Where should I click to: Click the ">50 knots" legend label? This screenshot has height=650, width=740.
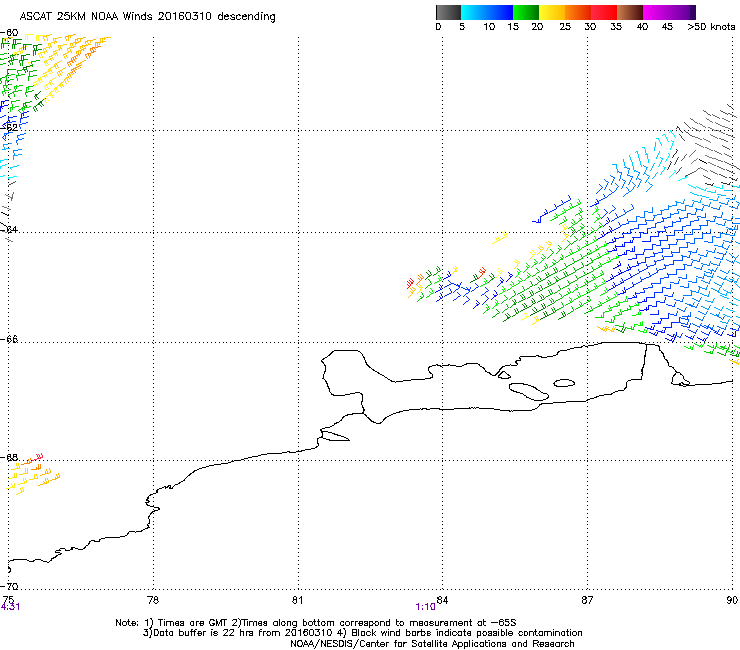pos(711,27)
